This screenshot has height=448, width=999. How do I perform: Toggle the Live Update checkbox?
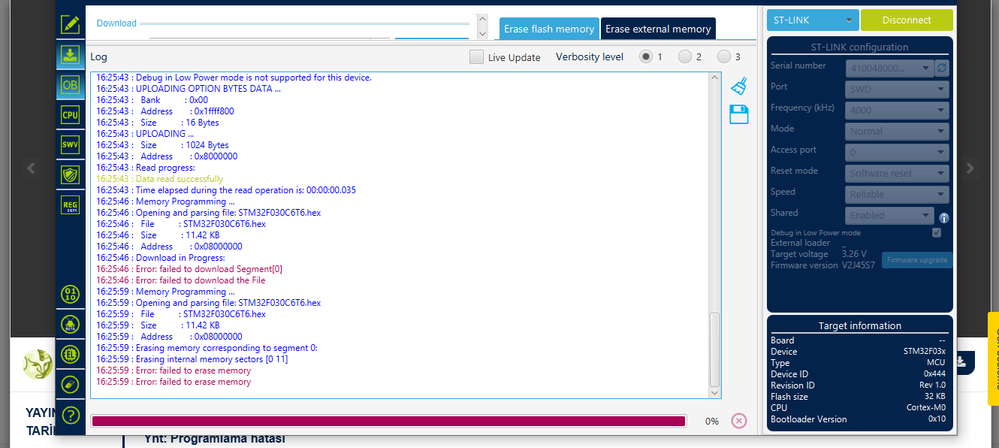tap(476, 57)
